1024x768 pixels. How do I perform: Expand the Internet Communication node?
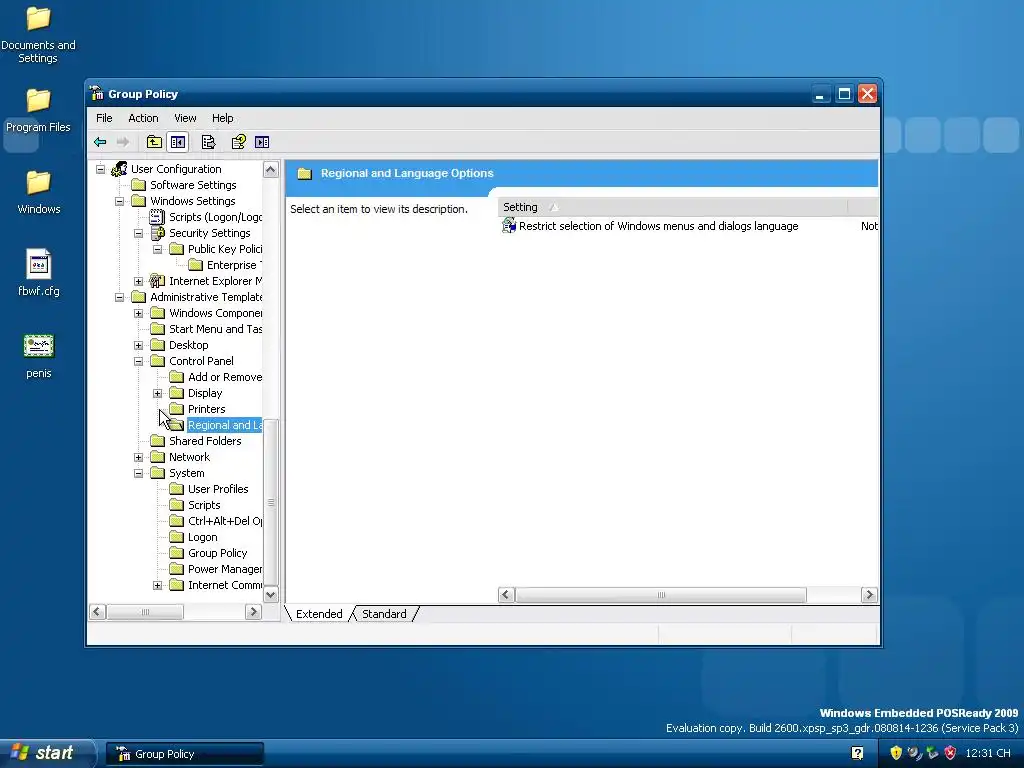157,585
